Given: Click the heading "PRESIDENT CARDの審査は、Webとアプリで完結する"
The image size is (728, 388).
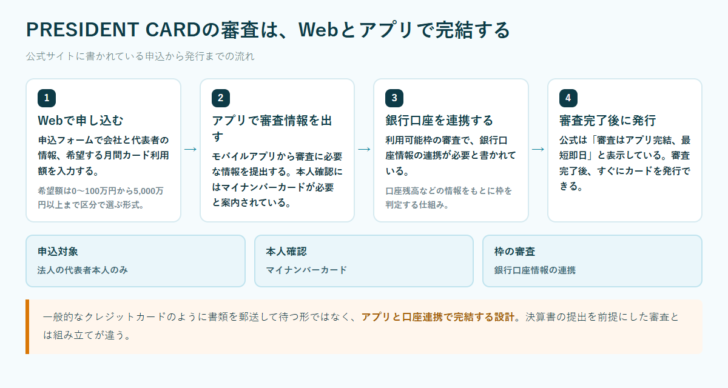Looking at the screenshot, I should coord(268,30).
